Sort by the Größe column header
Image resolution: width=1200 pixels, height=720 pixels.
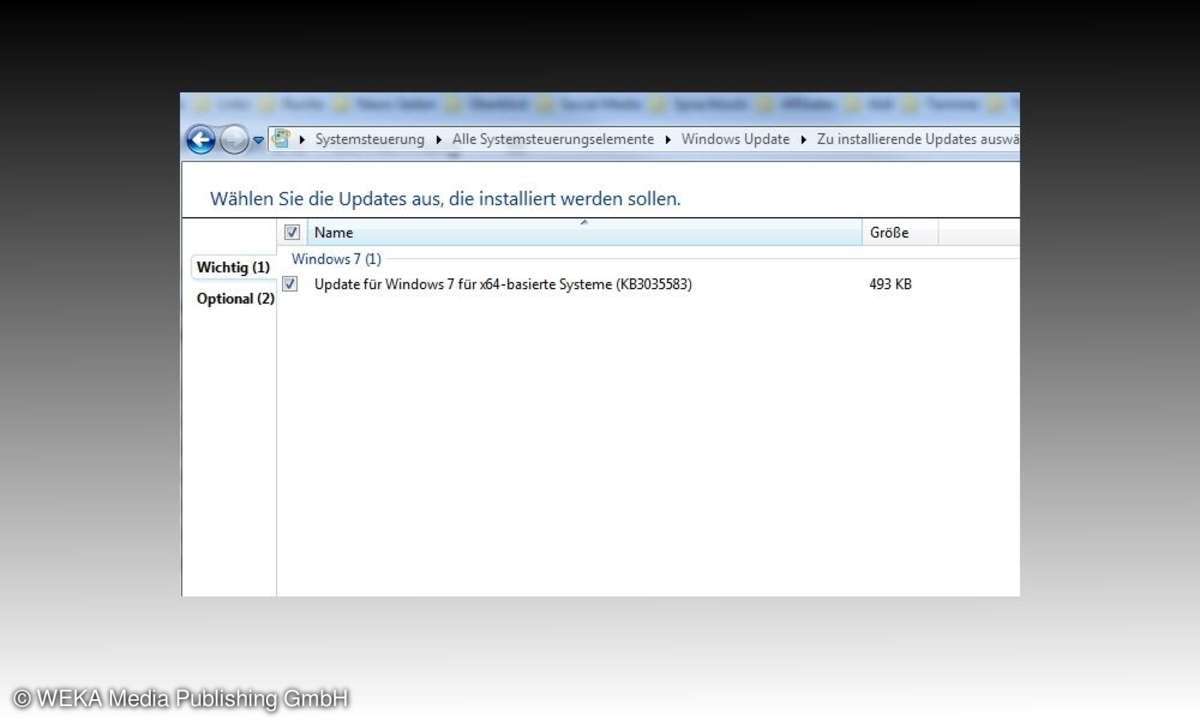tap(900, 232)
